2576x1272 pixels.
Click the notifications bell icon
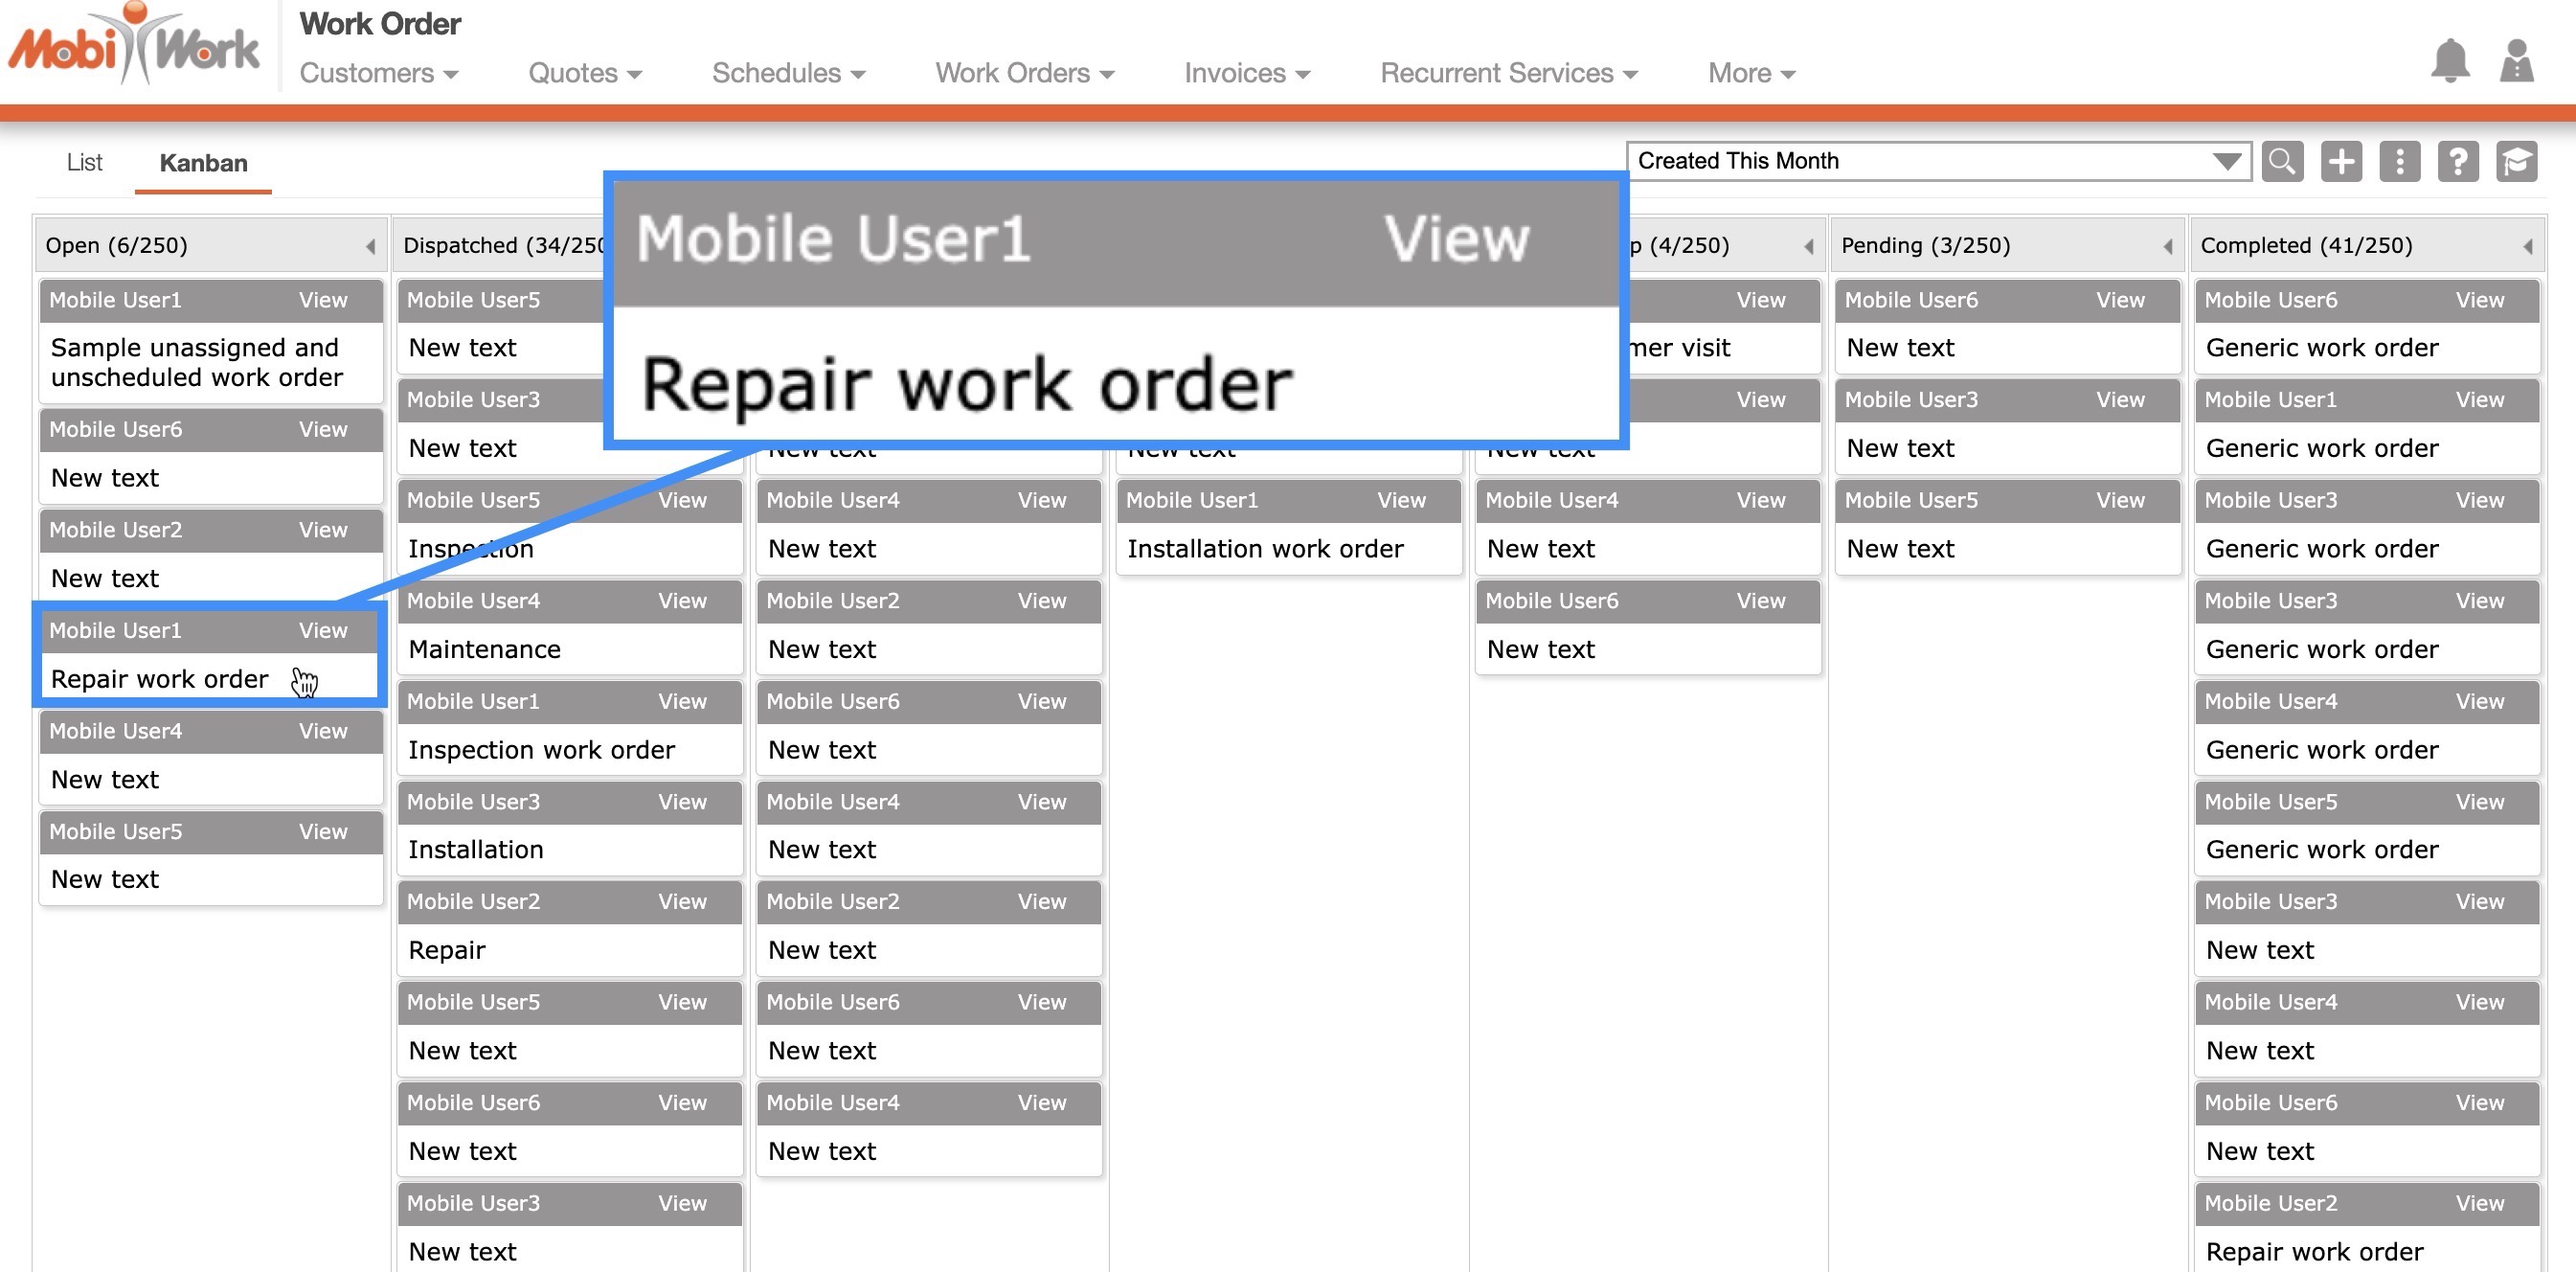coord(2449,62)
